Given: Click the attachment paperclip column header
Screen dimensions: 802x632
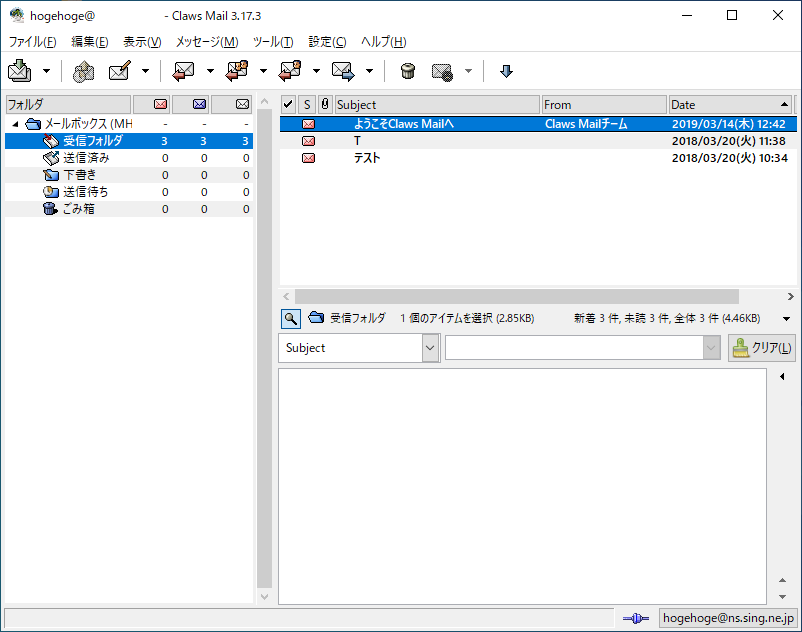Looking at the screenshot, I should [x=325, y=104].
